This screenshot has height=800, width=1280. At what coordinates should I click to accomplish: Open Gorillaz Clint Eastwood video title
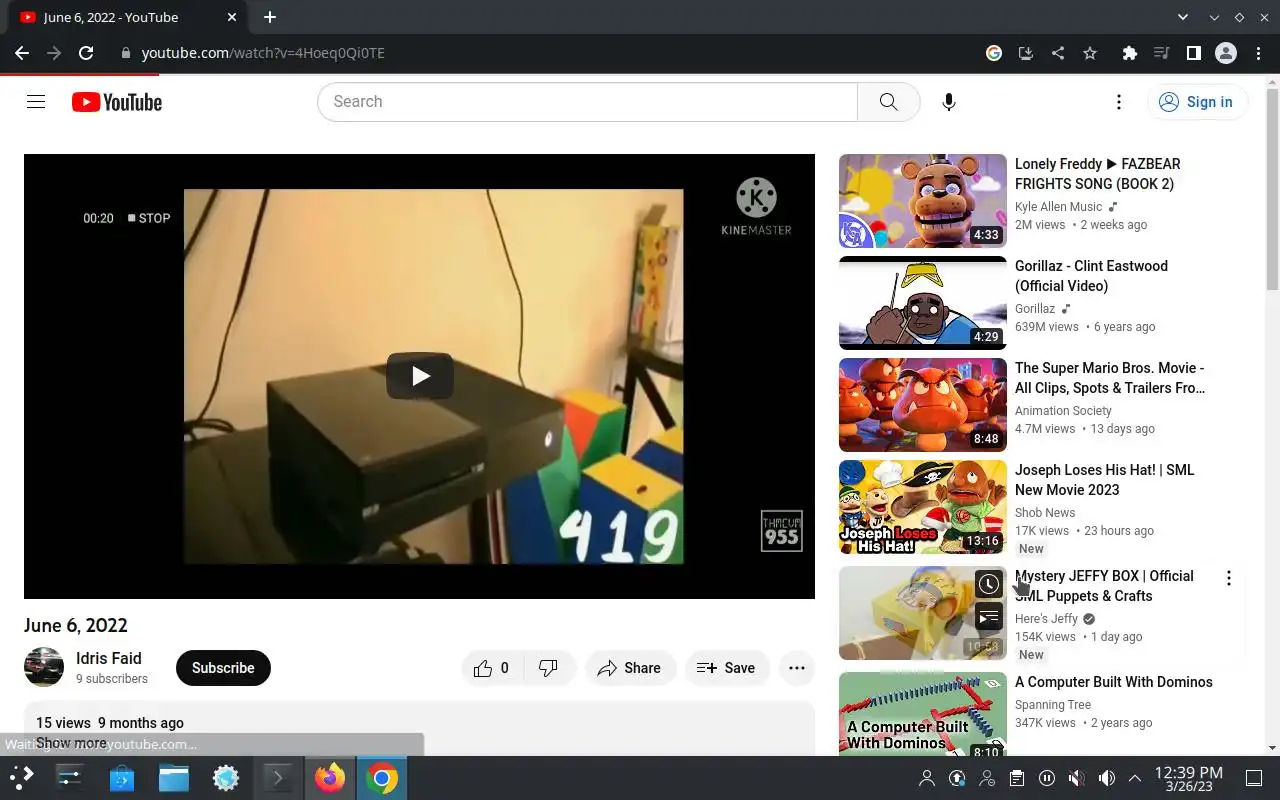click(x=1091, y=276)
